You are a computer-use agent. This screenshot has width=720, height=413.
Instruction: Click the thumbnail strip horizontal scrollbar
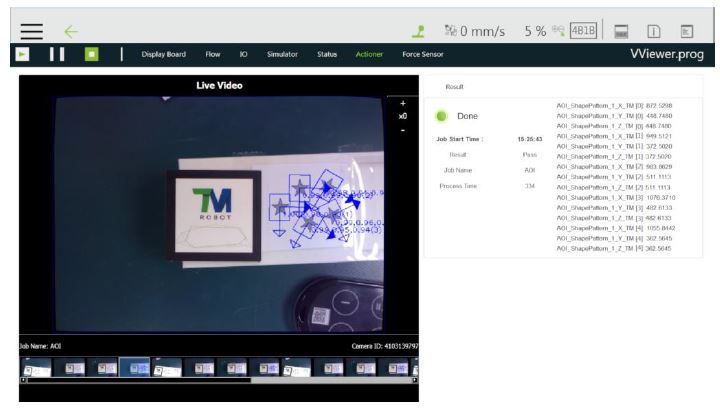(x=135, y=380)
